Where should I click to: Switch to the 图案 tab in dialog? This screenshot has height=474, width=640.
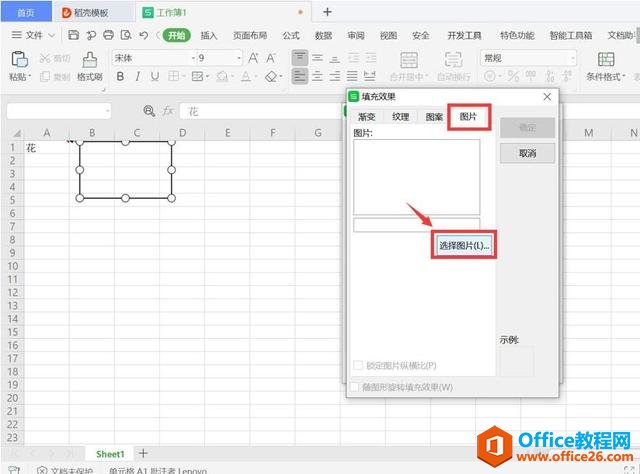(x=434, y=117)
